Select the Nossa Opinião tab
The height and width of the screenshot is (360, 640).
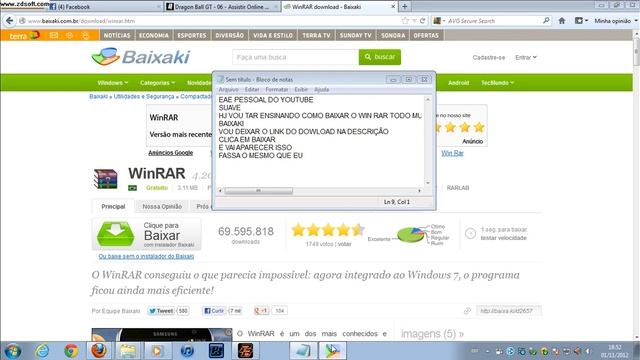162,207
